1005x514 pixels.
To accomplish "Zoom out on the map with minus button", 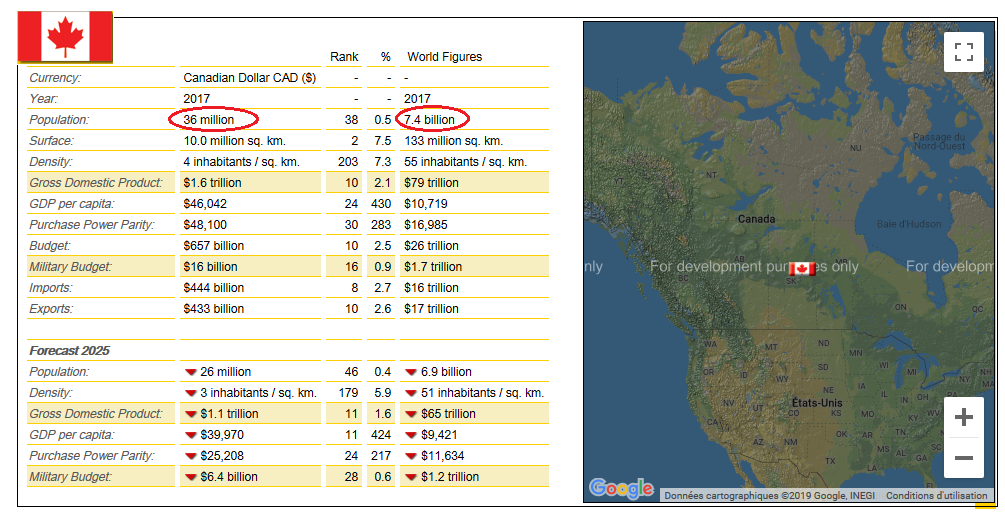I will [963, 458].
